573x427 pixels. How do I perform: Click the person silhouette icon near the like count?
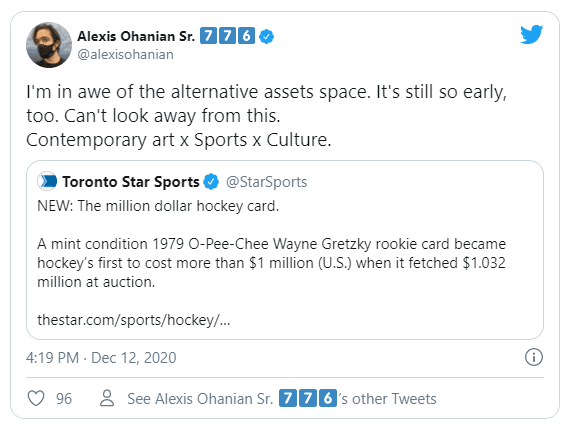[x=107, y=398]
